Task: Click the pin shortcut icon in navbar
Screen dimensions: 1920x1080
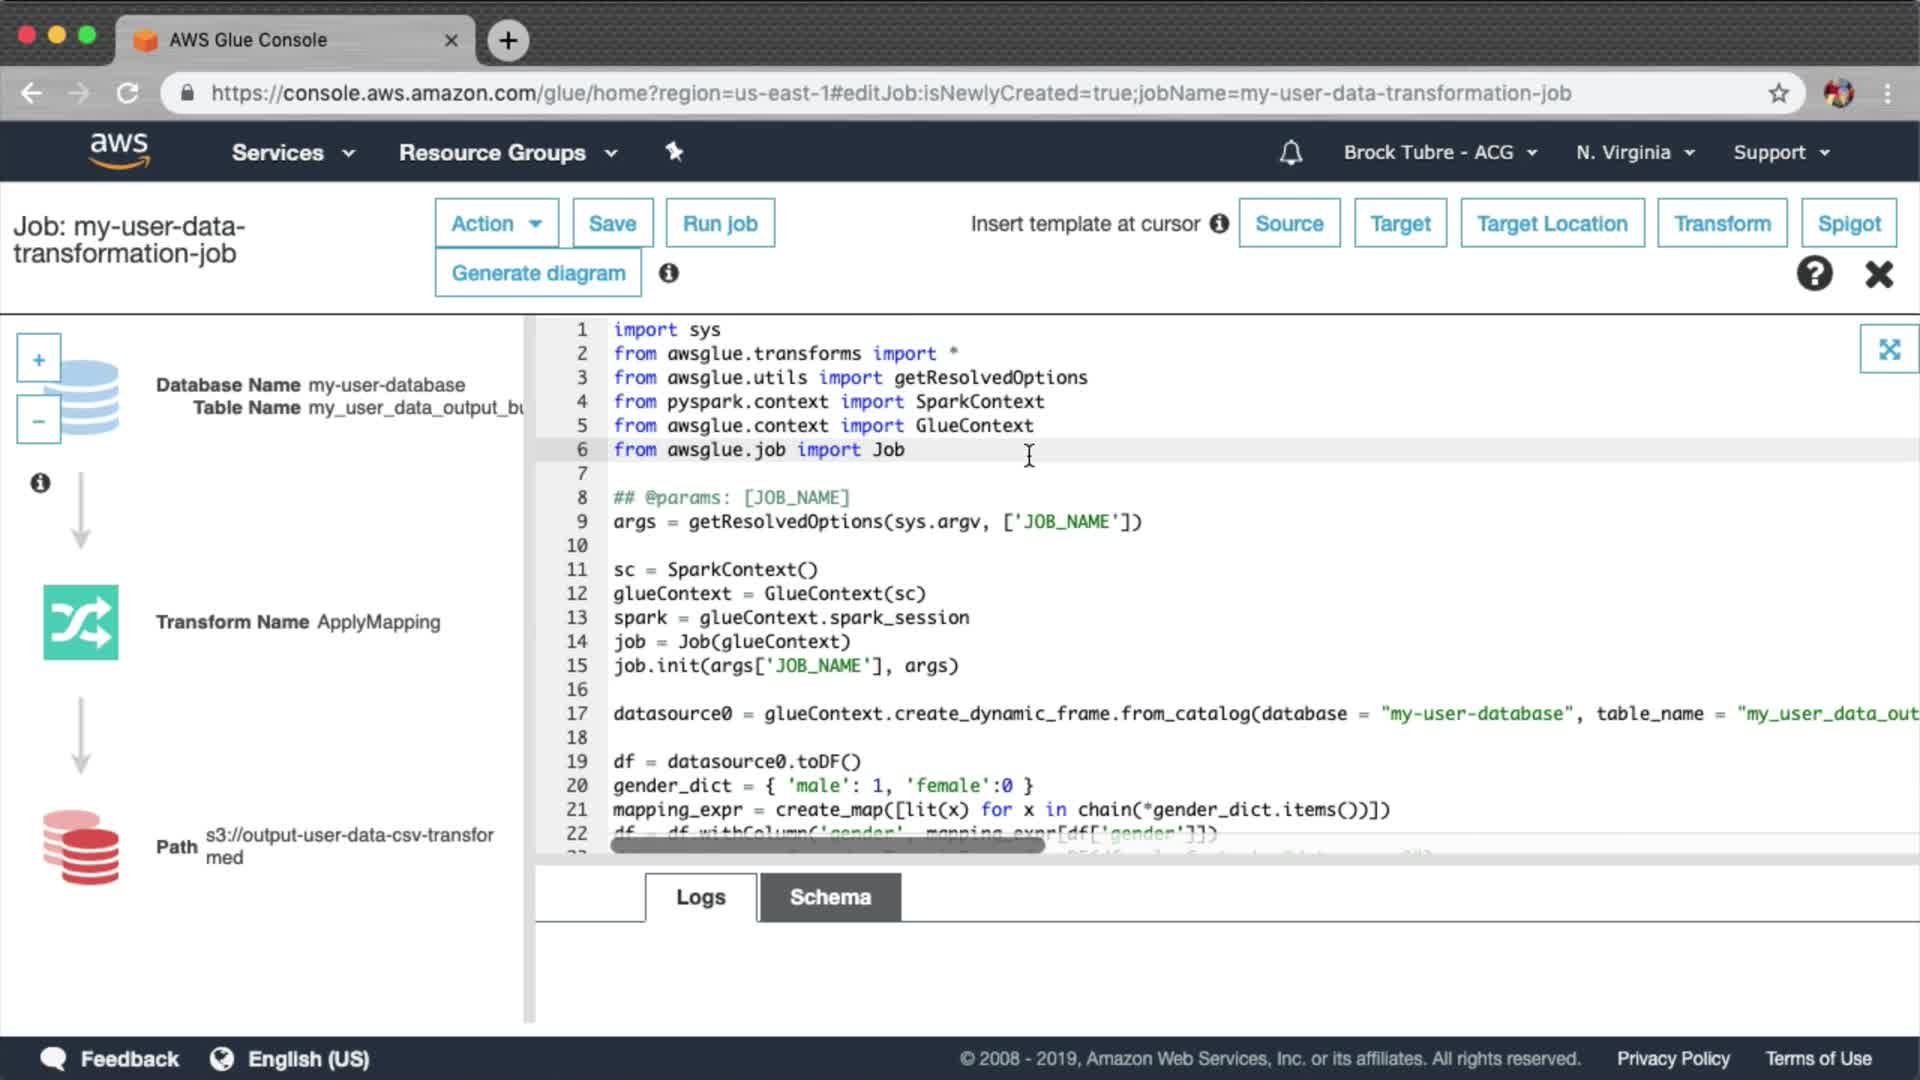Action: (674, 152)
